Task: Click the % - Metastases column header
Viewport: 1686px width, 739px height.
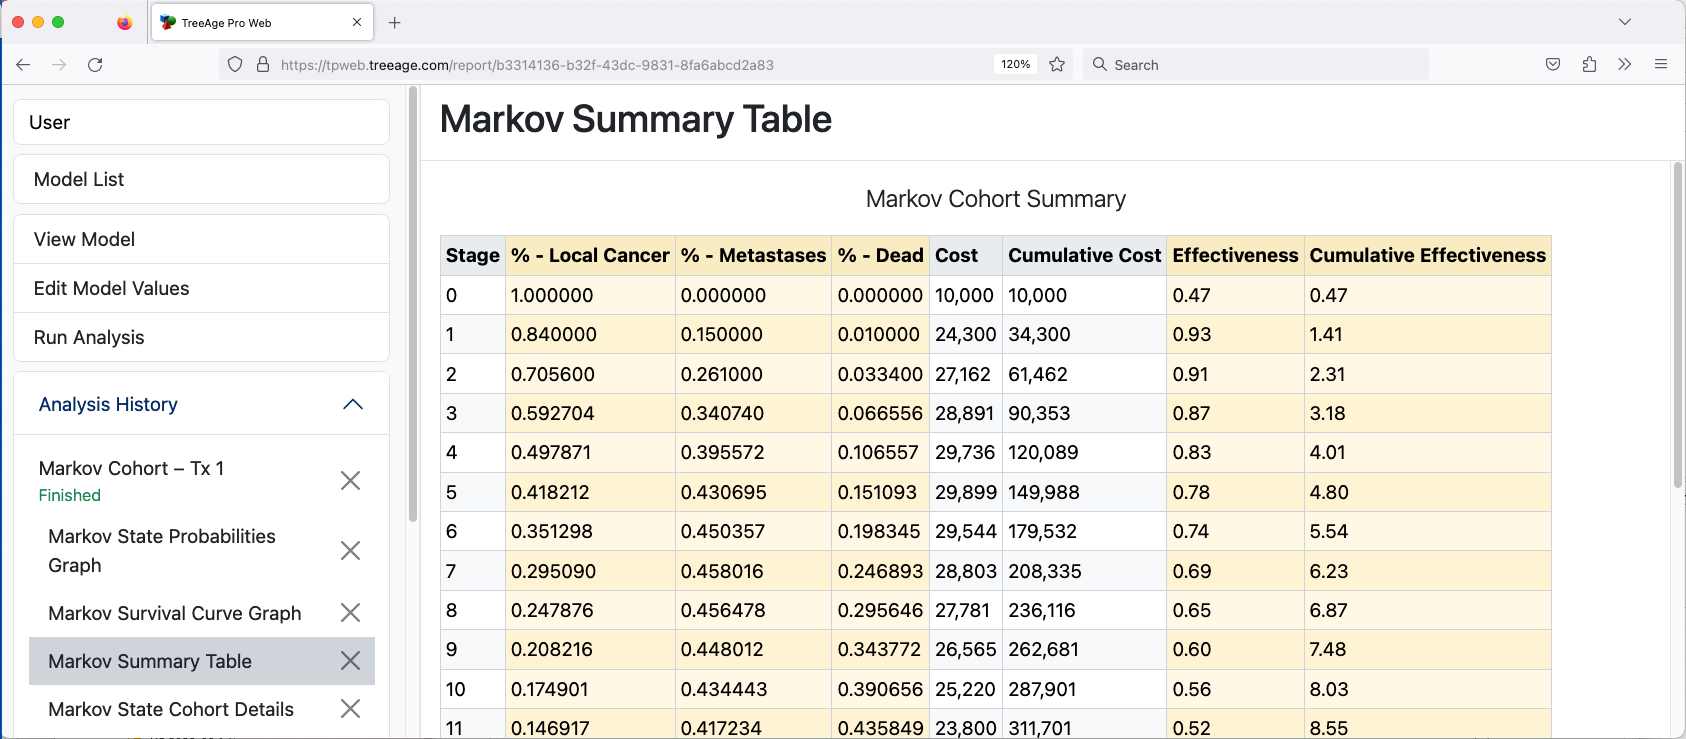Action: click(x=753, y=255)
